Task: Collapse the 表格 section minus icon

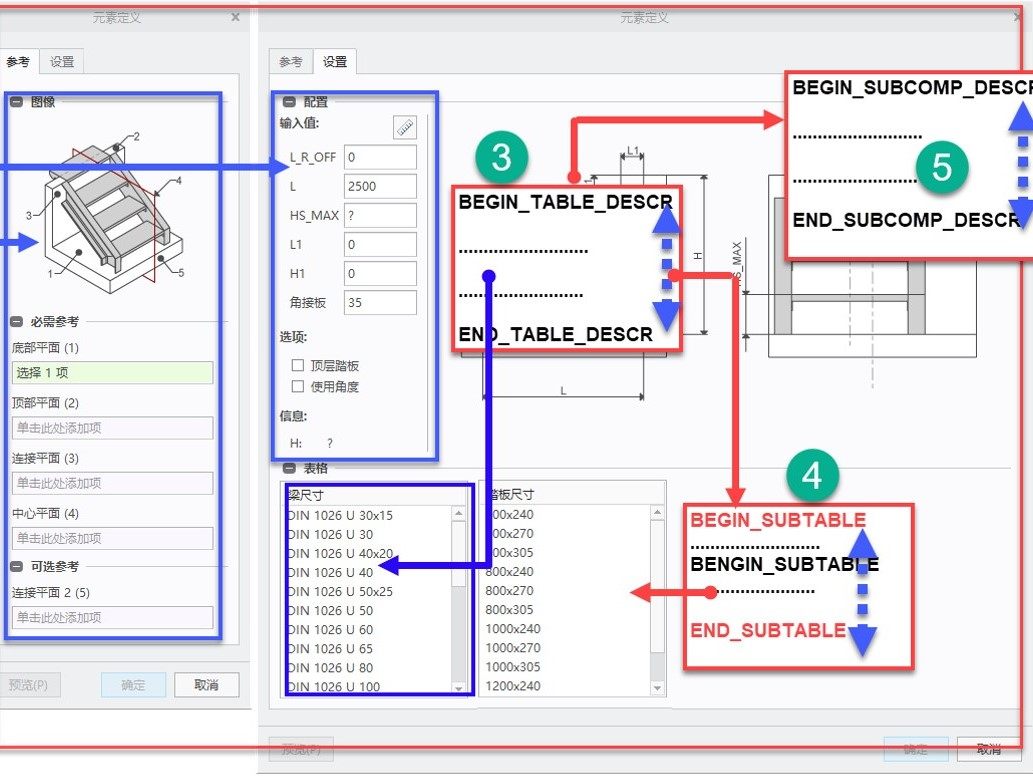Action: [x=289, y=468]
